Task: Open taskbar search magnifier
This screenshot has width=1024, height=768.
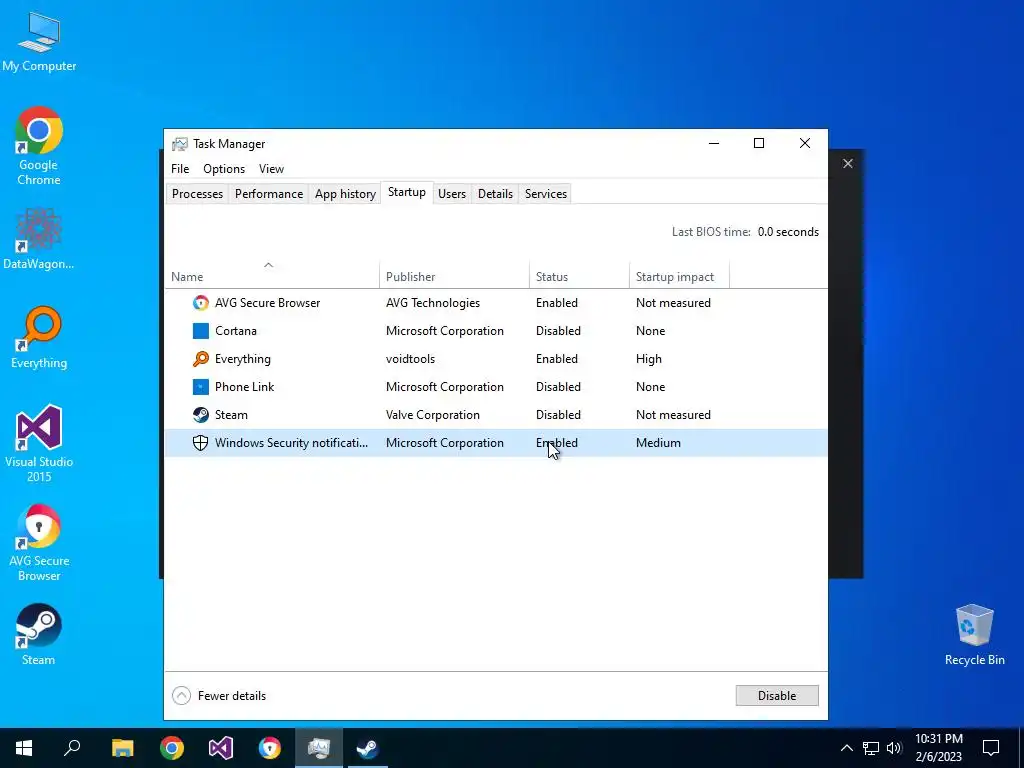Action: 72,748
